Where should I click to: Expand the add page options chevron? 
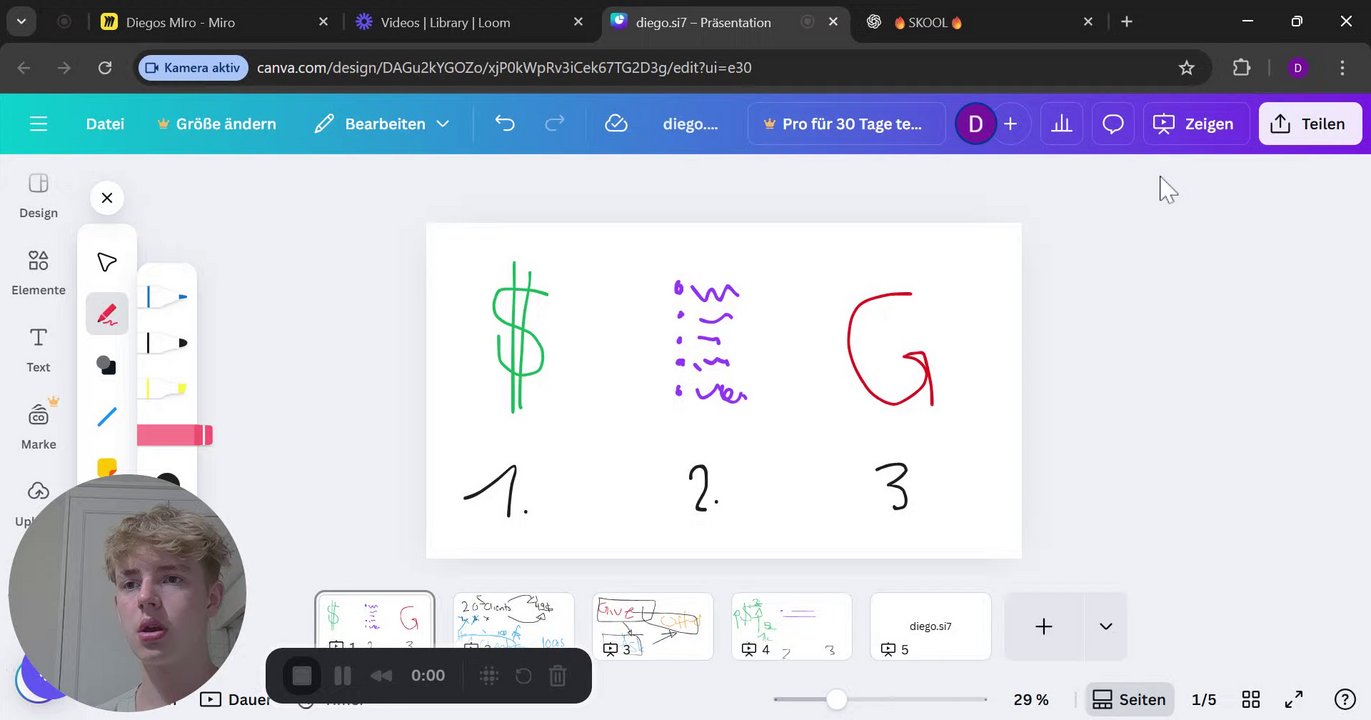tap(1106, 626)
